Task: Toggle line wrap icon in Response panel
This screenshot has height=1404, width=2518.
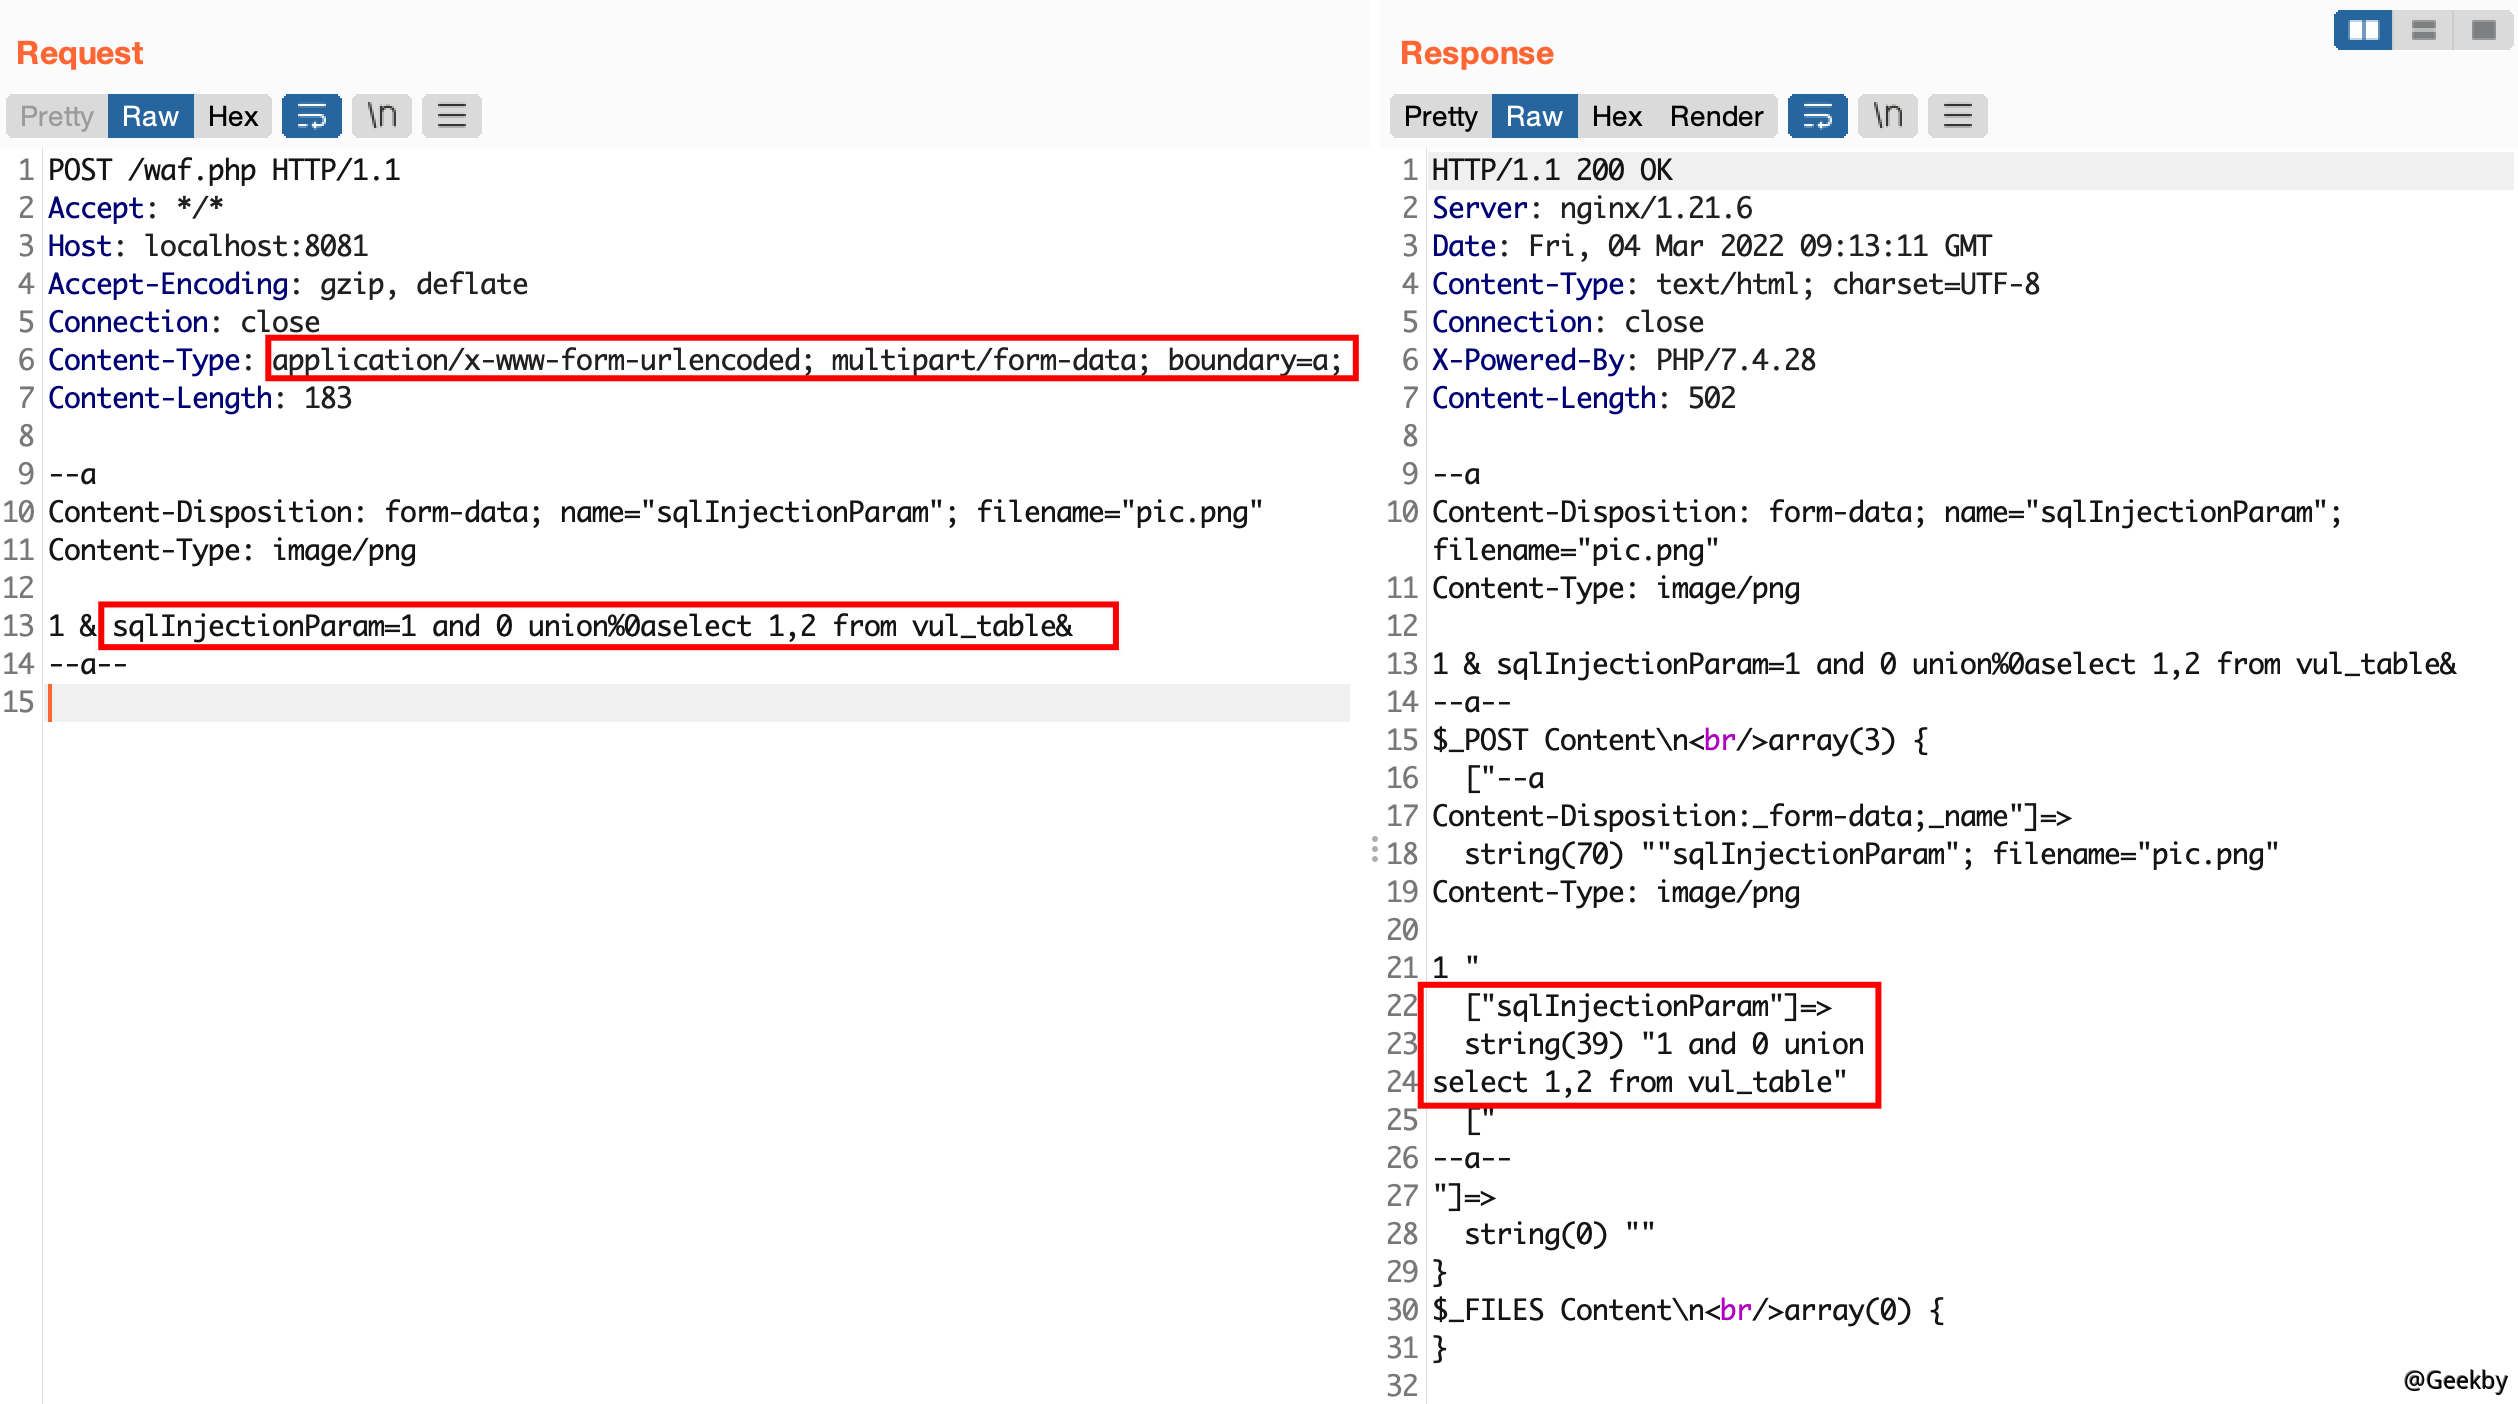Action: click(1816, 116)
